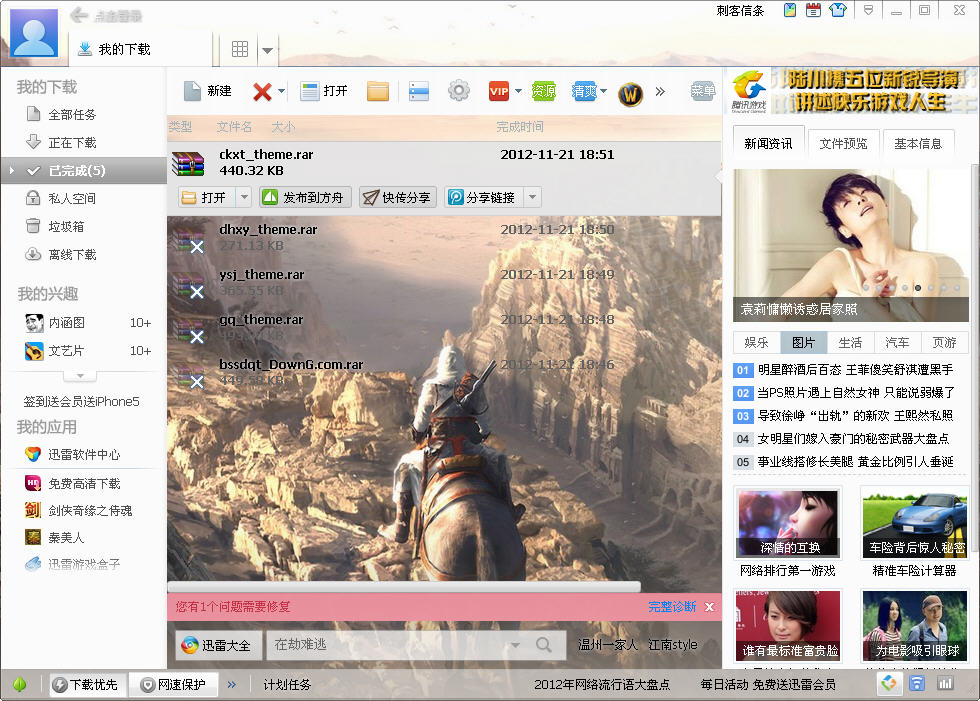Viewport: 980px width, 701px height.
Task: Close the red problem notification bar
Action: [x=709, y=607]
